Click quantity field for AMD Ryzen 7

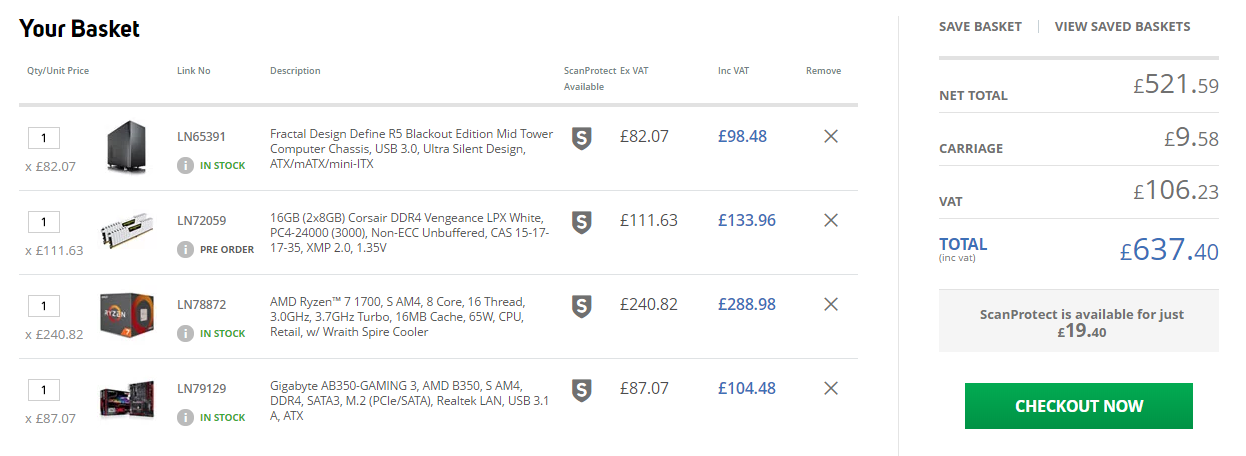pos(44,306)
